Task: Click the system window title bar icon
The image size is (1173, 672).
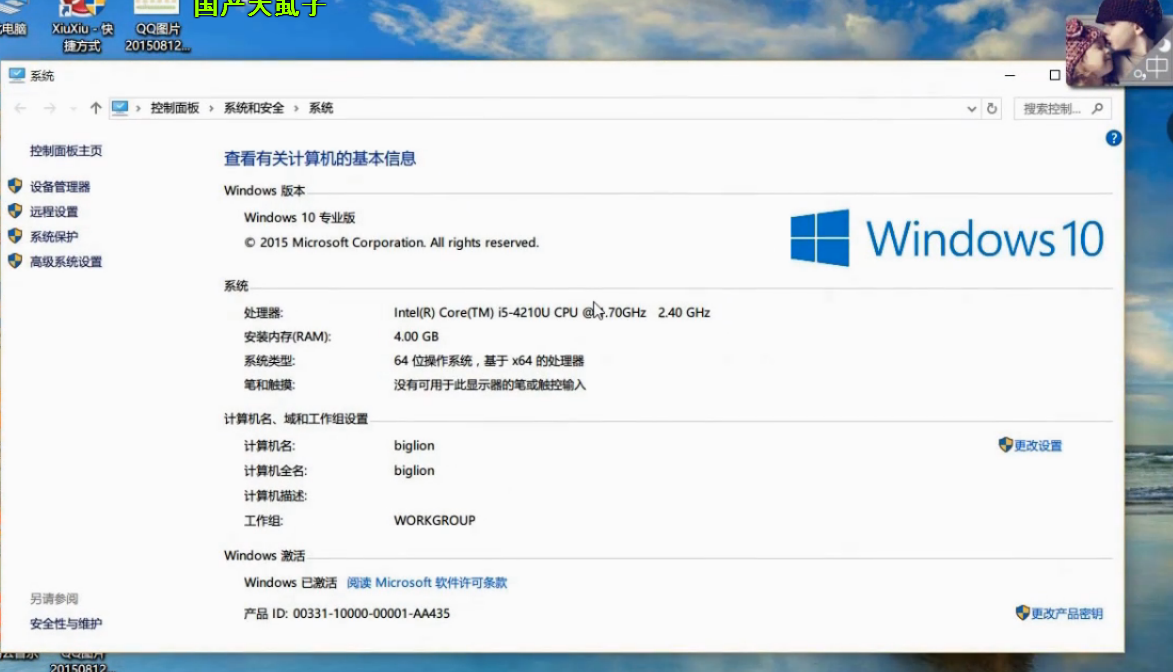Action: pyautogui.click(x=17, y=76)
